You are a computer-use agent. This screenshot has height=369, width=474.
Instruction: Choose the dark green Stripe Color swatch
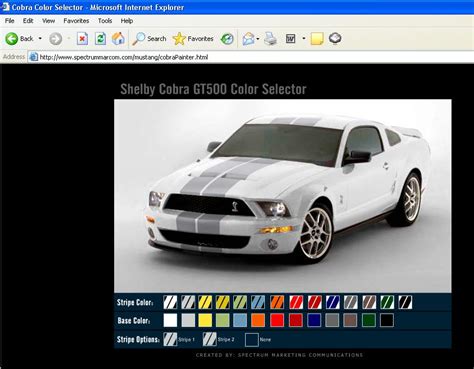(387, 302)
